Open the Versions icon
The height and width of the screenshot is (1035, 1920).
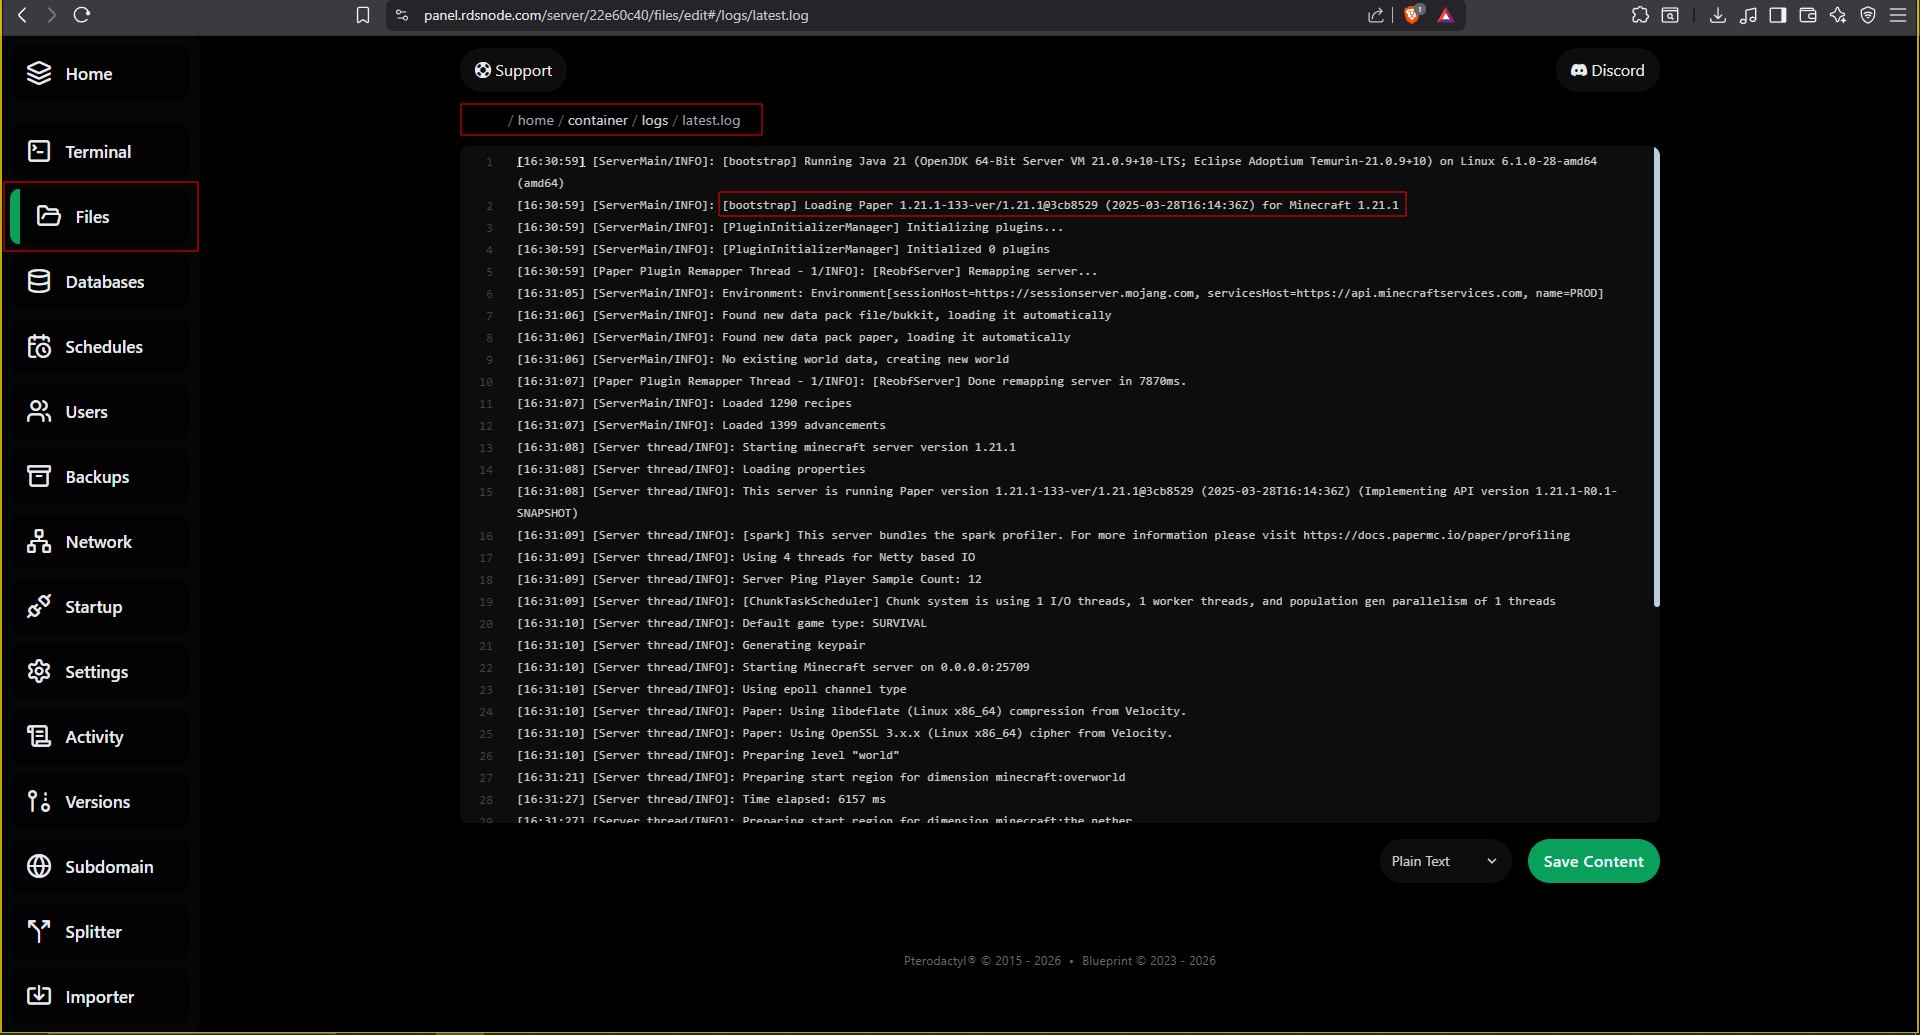[39, 801]
